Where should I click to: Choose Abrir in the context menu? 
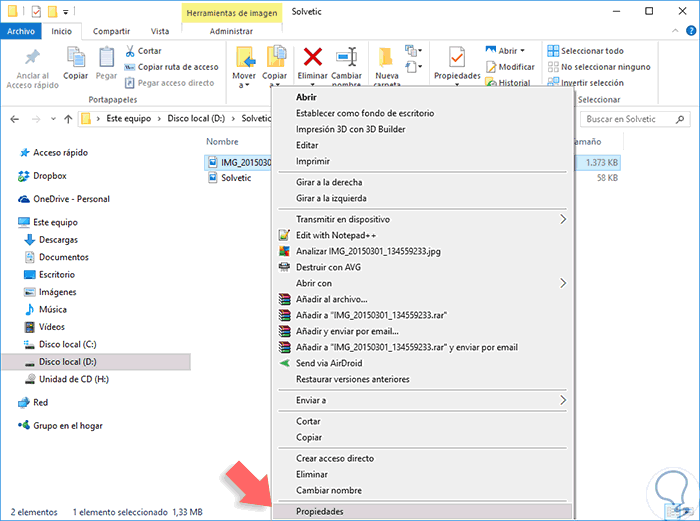coord(306,97)
